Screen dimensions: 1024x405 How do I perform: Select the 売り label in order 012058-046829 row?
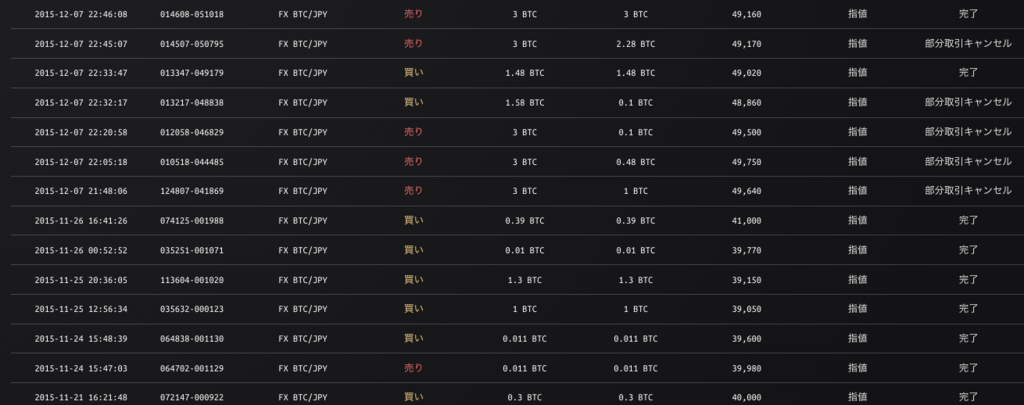click(x=413, y=132)
